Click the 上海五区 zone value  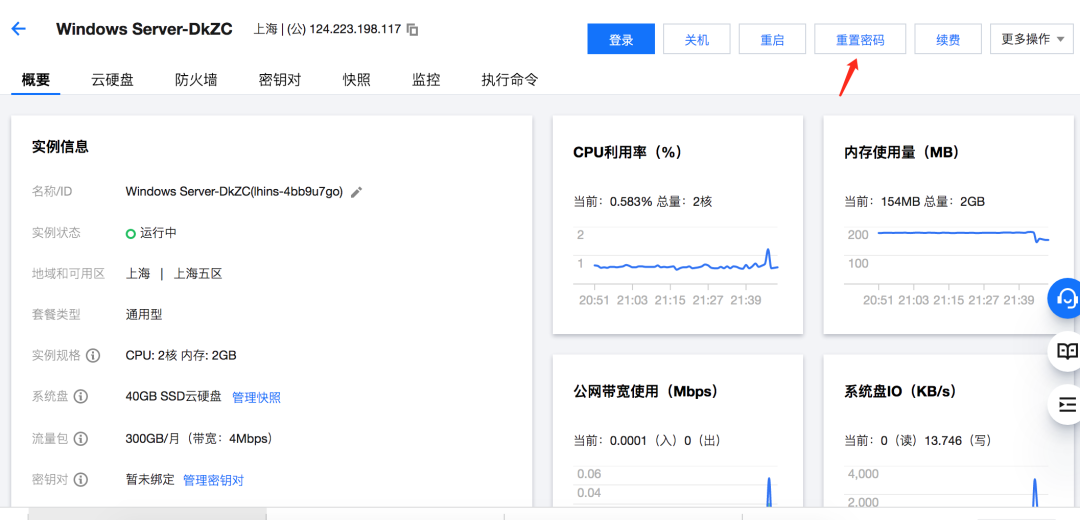coord(198,274)
